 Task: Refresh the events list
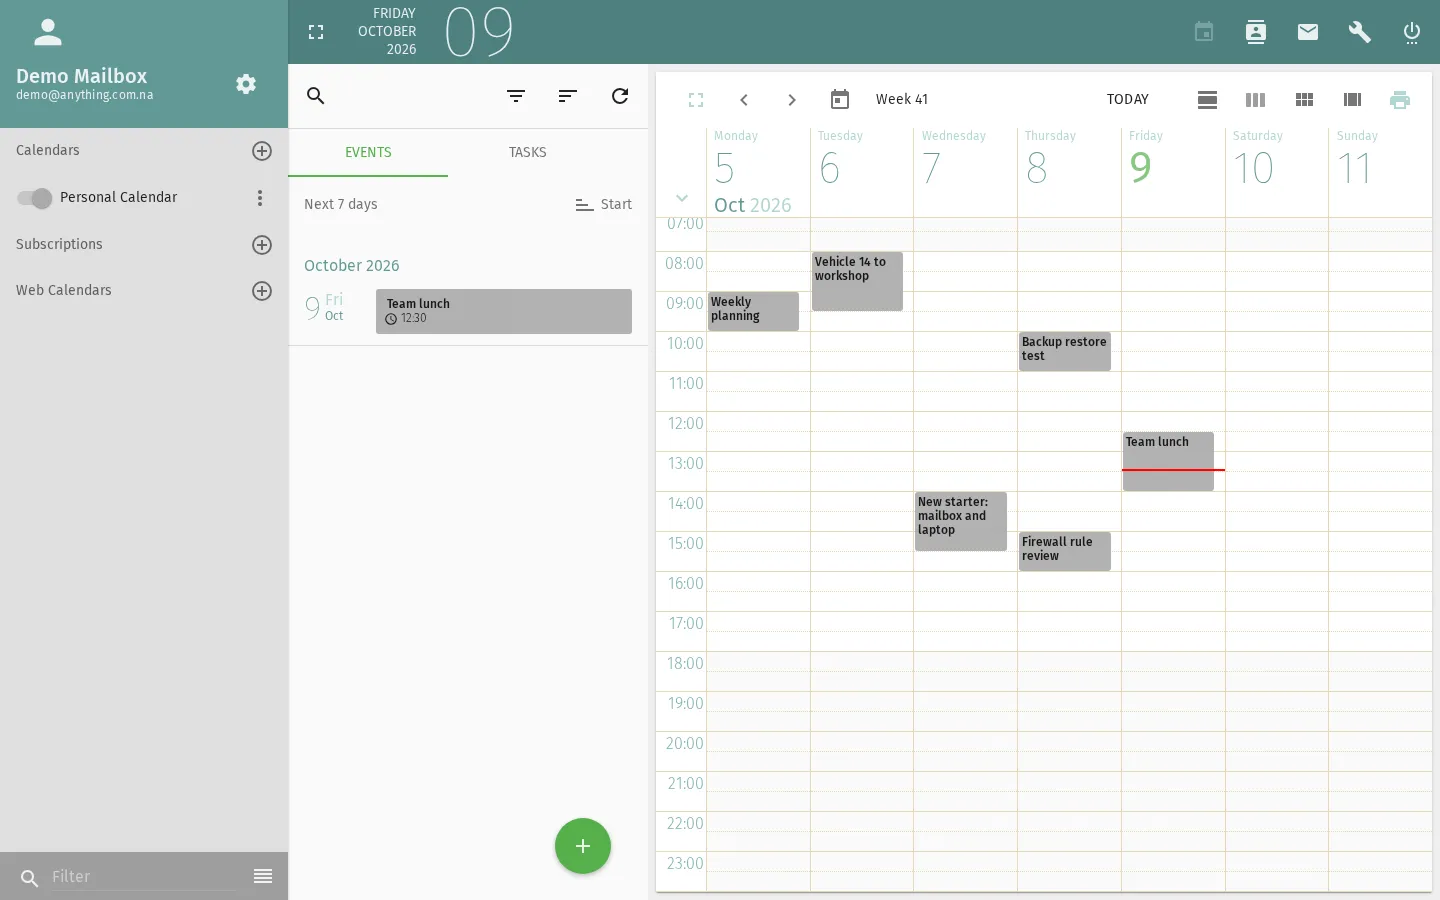(620, 96)
